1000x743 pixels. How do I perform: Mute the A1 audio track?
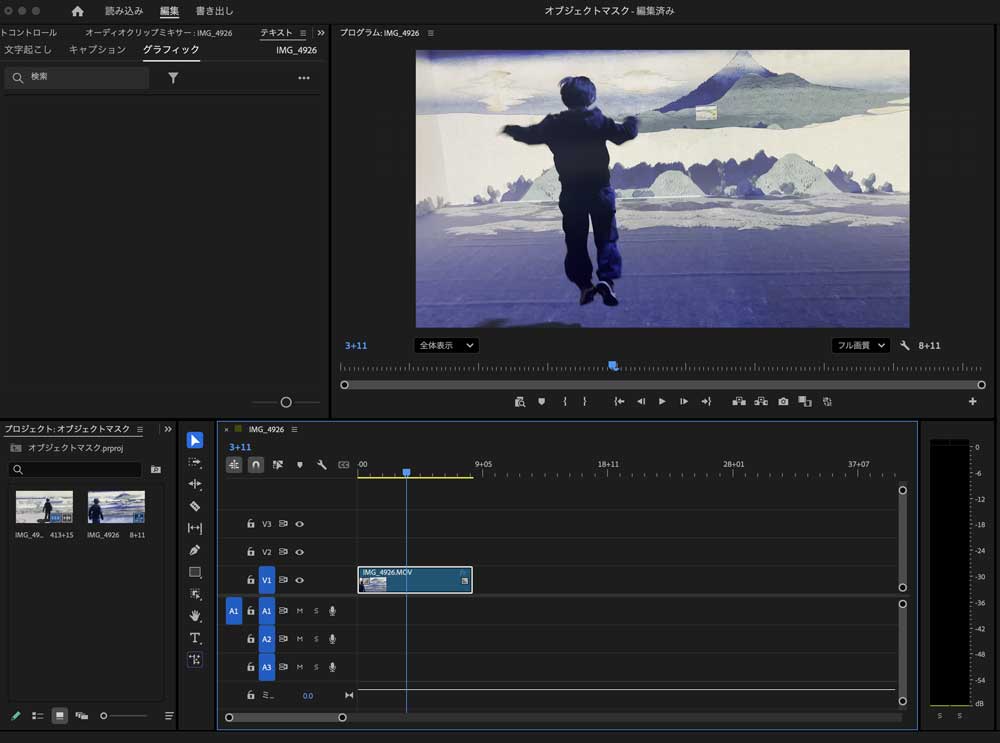tap(299, 611)
